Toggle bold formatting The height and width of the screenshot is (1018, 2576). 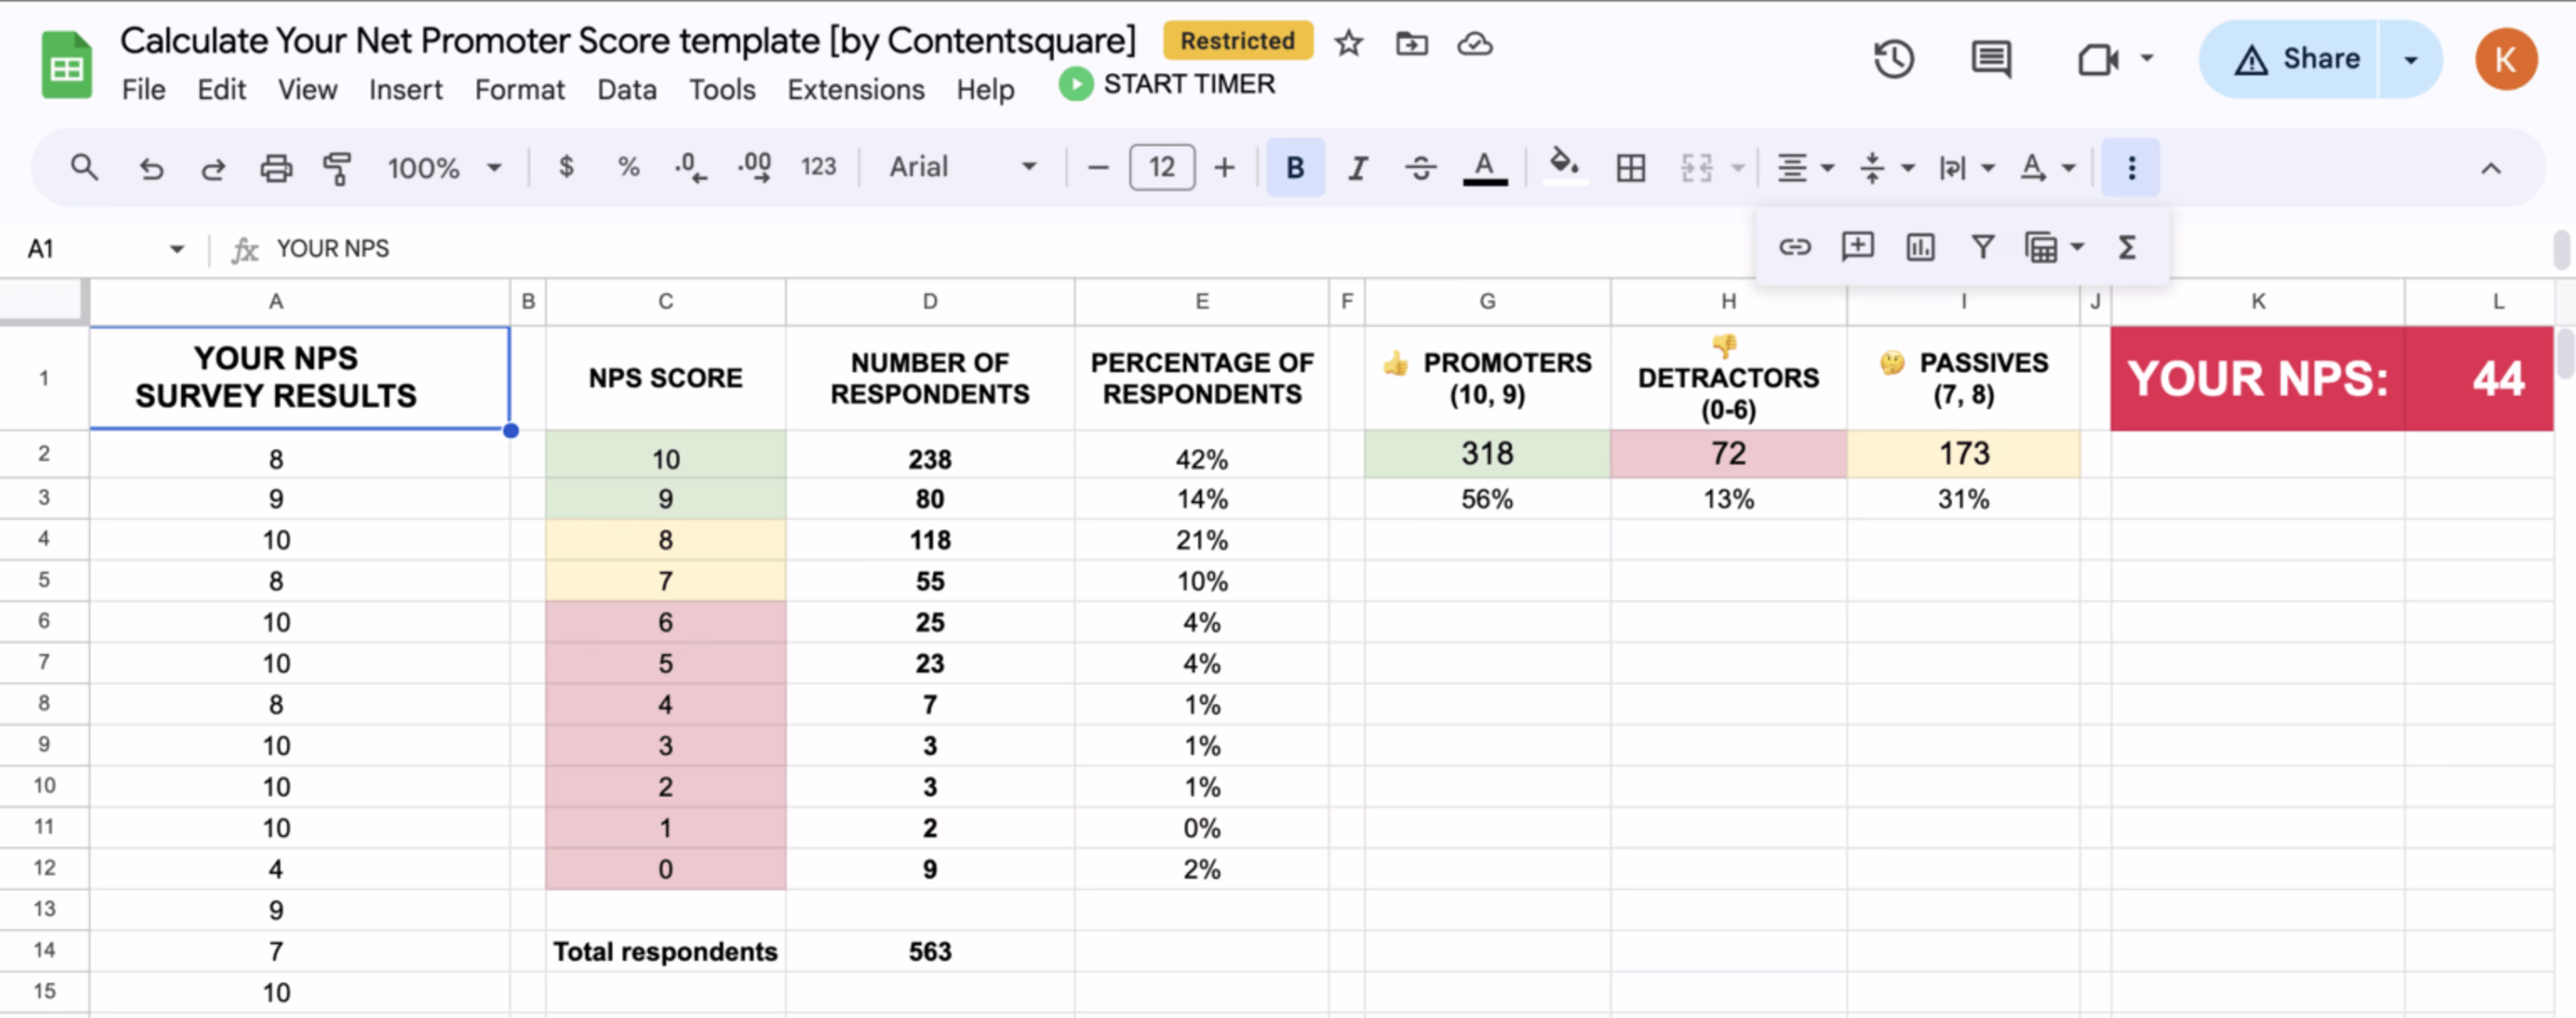[x=1295, y=168]
